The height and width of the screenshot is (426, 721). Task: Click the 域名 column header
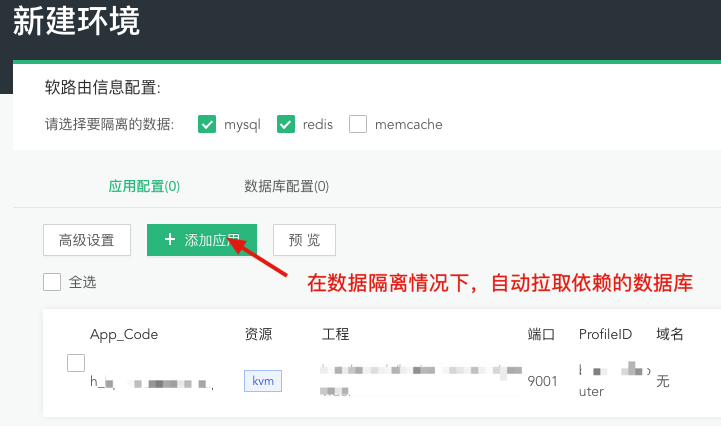(670, 334)
